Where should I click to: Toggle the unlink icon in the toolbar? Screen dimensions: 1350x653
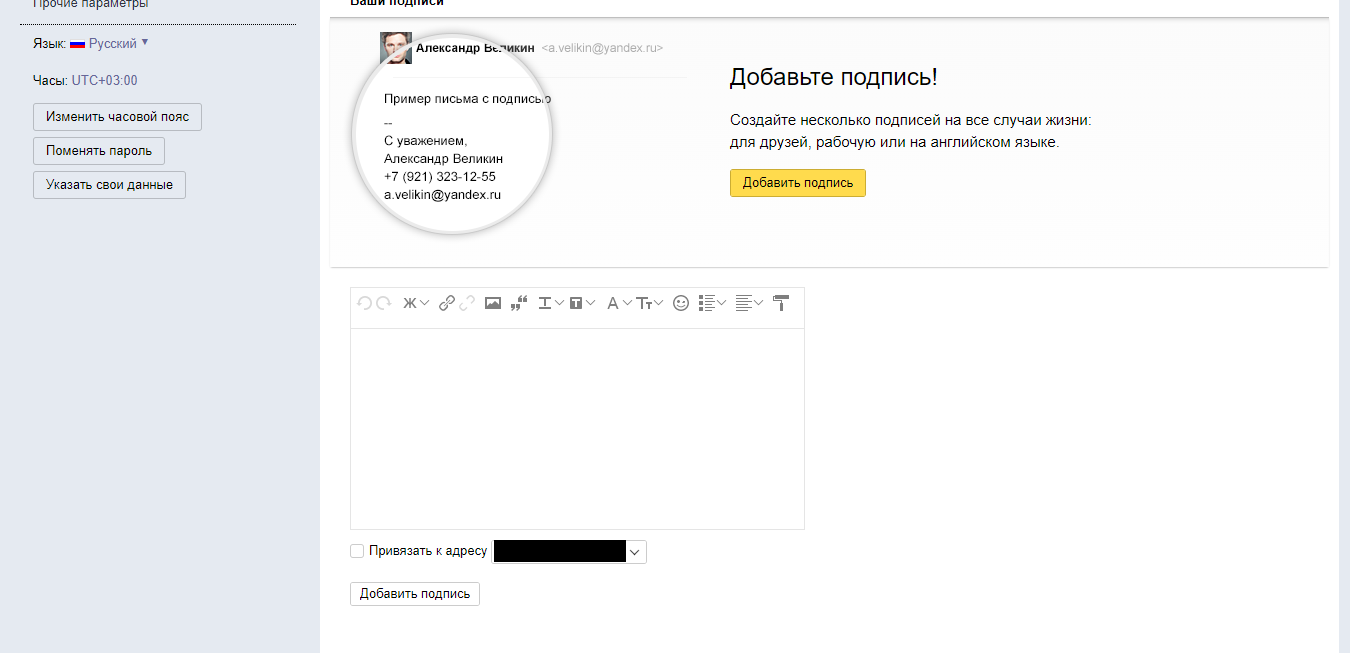pos(467,302)
